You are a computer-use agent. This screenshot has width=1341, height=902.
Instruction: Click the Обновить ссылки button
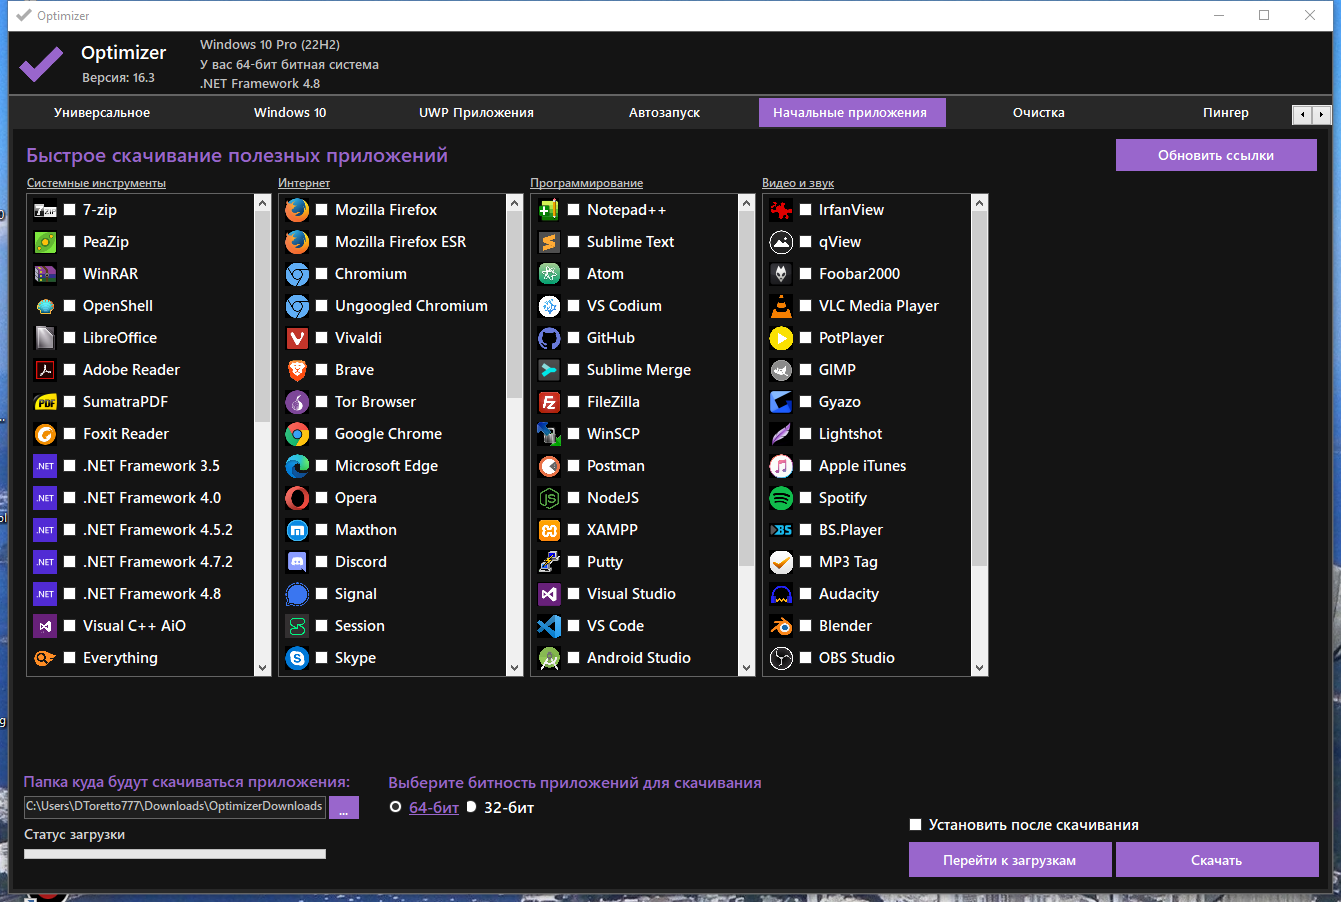1216,155
